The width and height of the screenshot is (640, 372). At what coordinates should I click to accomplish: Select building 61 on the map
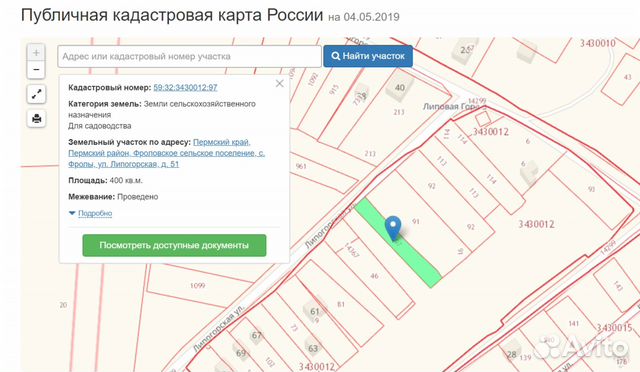point(315,311)
